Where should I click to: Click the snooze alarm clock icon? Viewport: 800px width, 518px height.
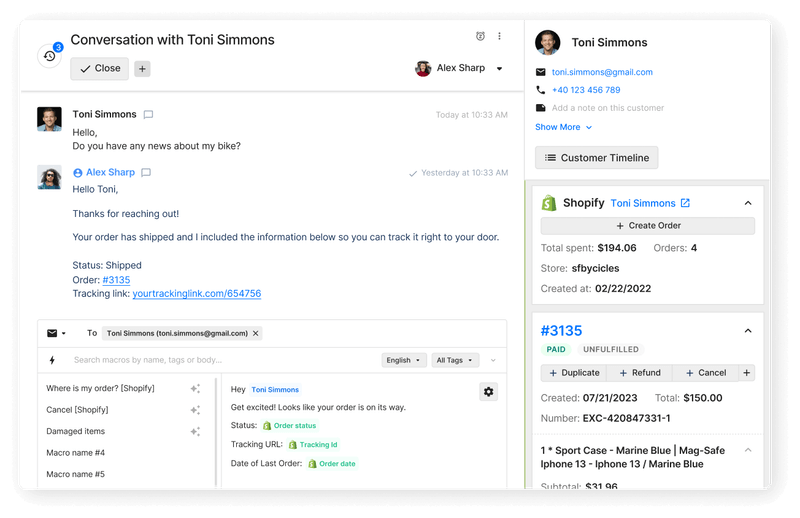pos(480,37)
